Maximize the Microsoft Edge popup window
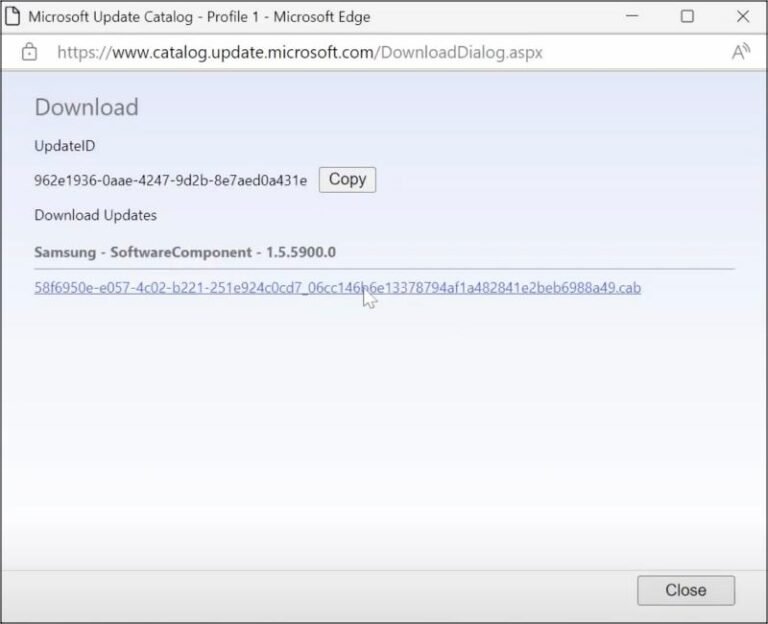The image size is (768, 624). pyautogui.click(x=687, y=17)
